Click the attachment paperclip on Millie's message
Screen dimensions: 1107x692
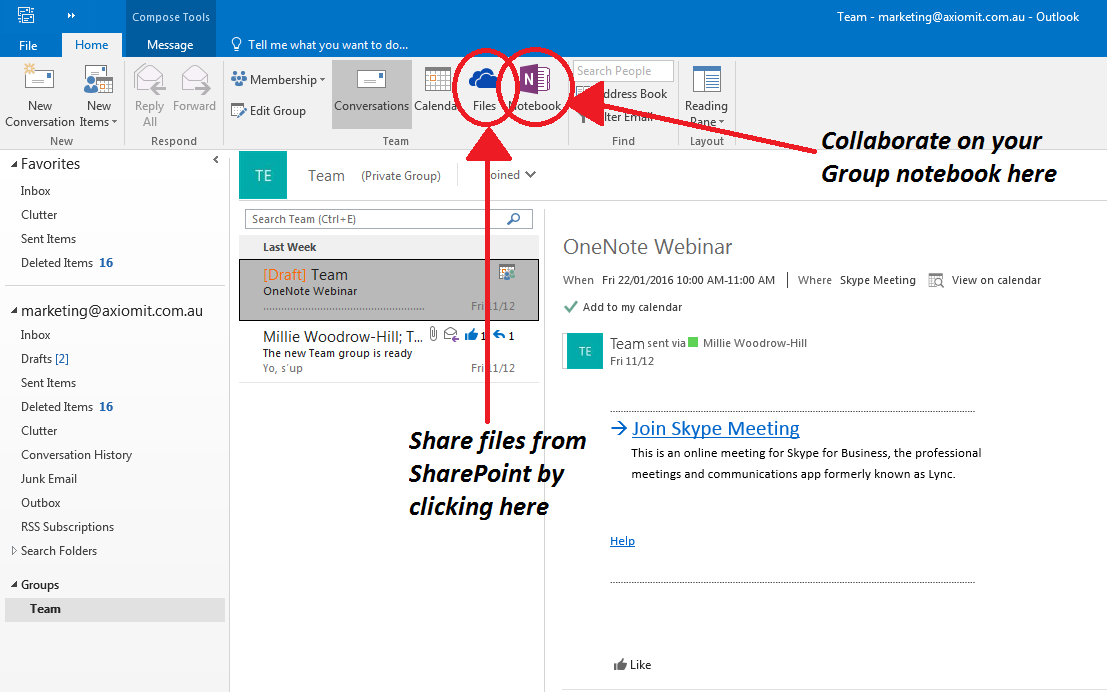tap(433, 334)
